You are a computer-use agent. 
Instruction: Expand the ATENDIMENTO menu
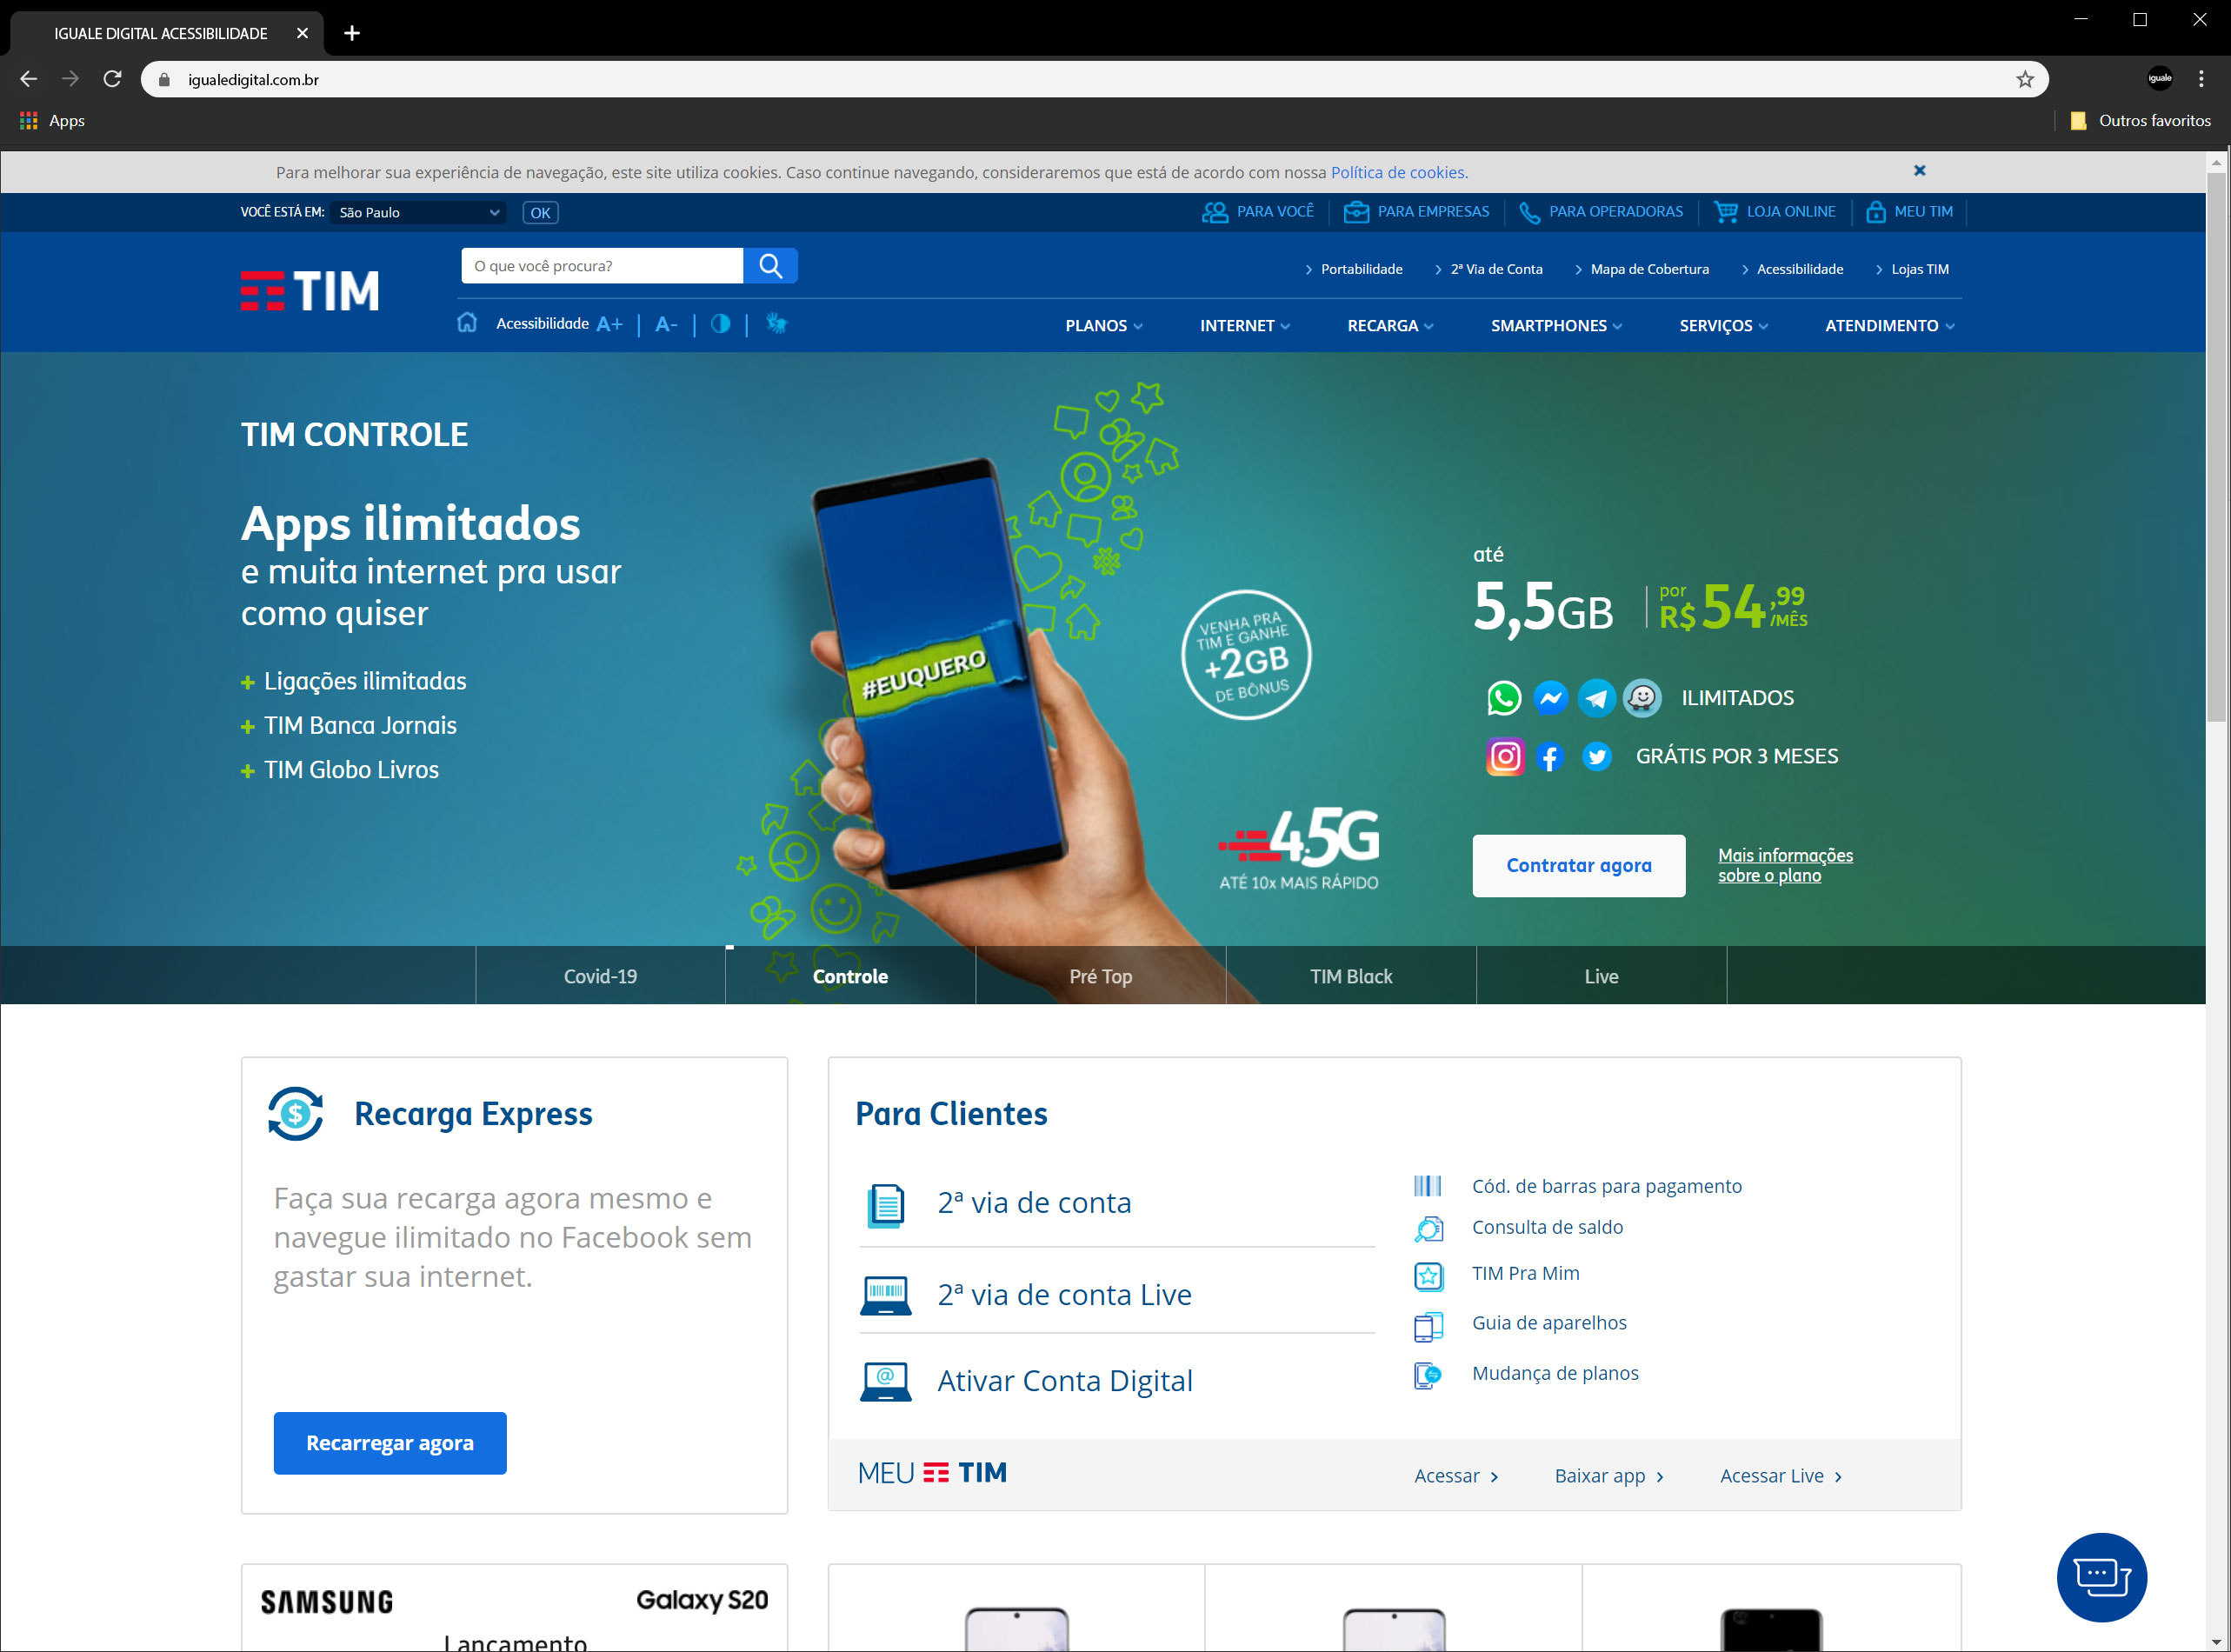click(x=1889, y=326)
